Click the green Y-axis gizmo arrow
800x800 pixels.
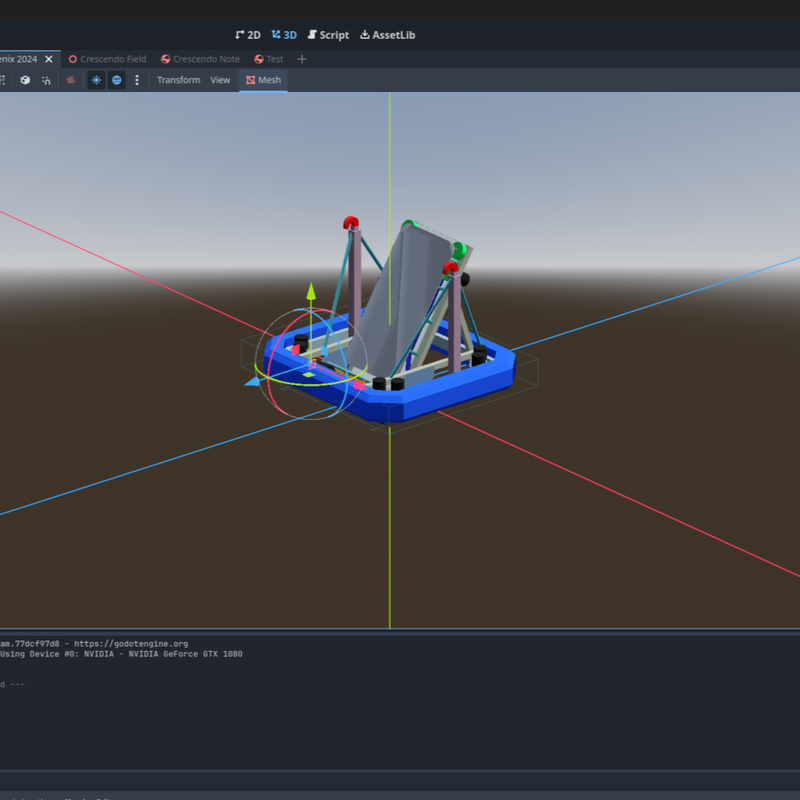[x=311, y=291]
